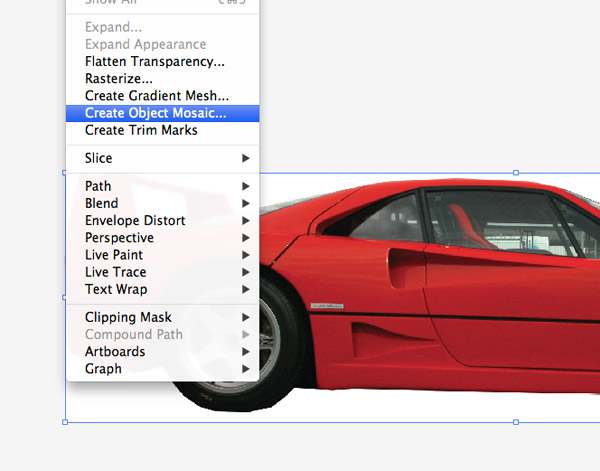600x471 pixels.
Task: Expand the Slice submenu arrow
Action: click(246, 158)
